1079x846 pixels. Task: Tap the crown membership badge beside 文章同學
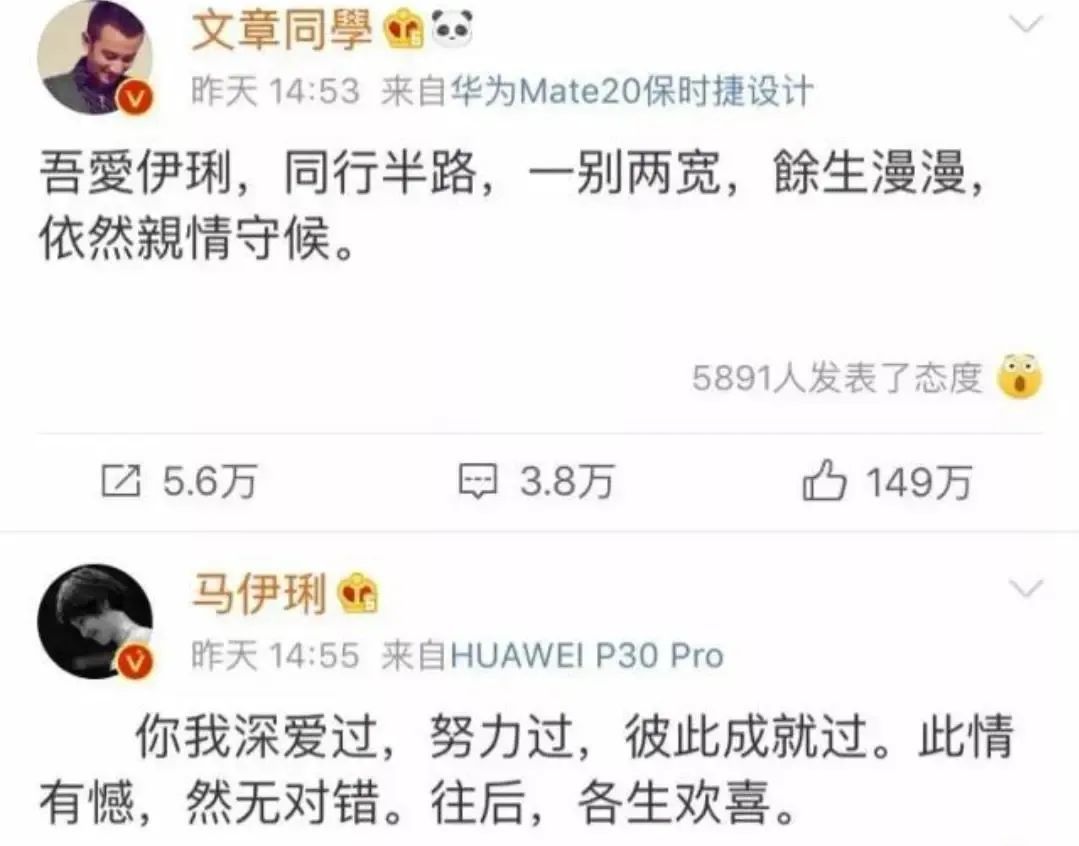pyautogui.click(x=405, y=30)
